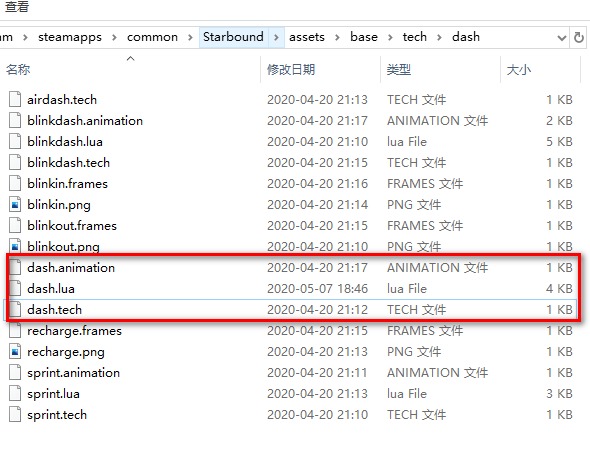Click the blinkdash.lua file icon

tap(15, 141)
